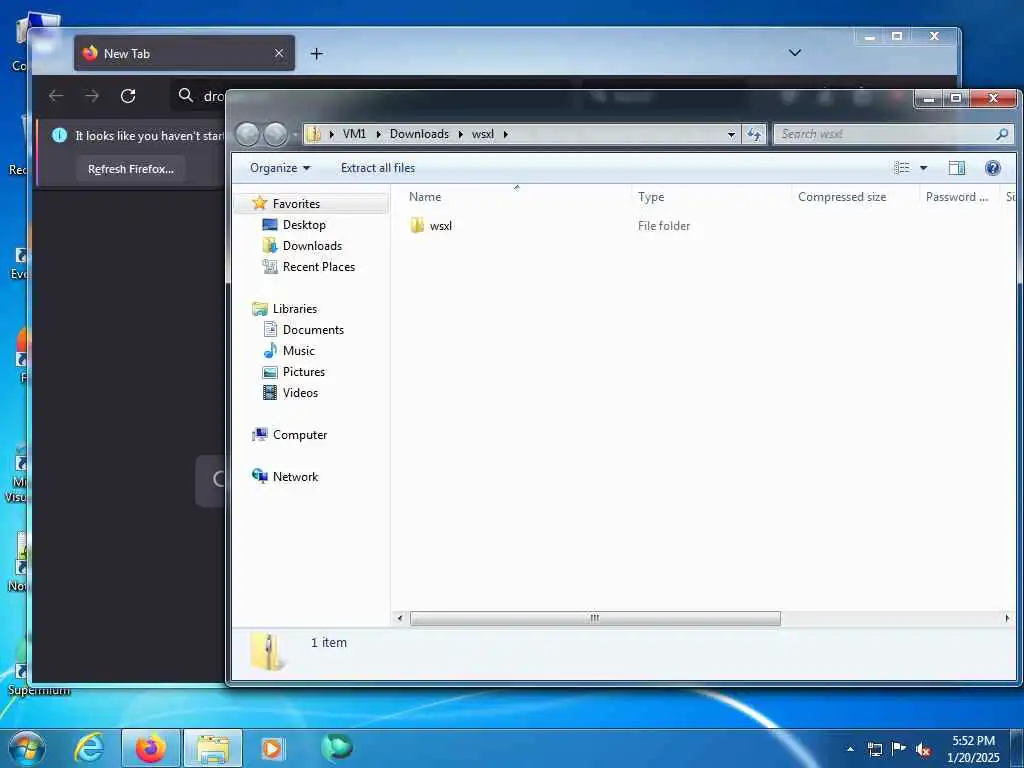Select Libraries in the navigation pane
Image resolution: width=1024 pixels, height=768 pixels.
click(x=295, y=309)
